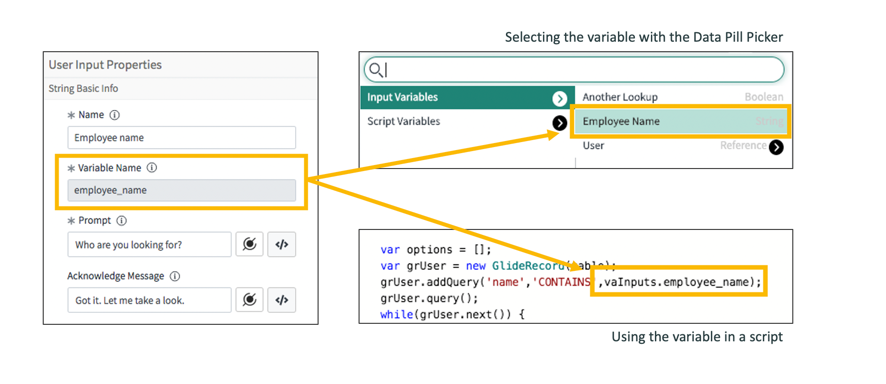Select the Script Variables category
886x384 pixels.
[x=467, y=121]
